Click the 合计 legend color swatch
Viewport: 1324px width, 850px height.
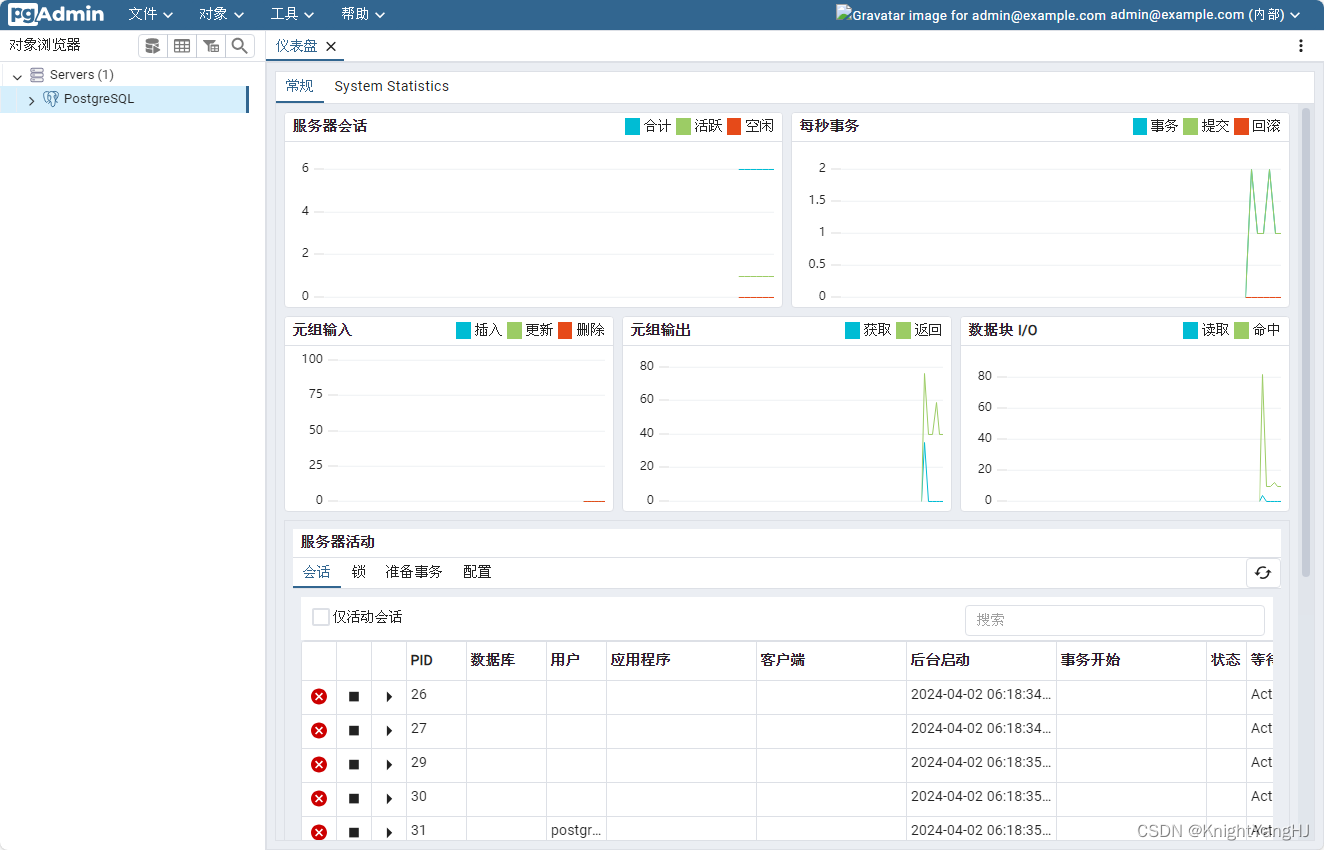click(632, 126)
